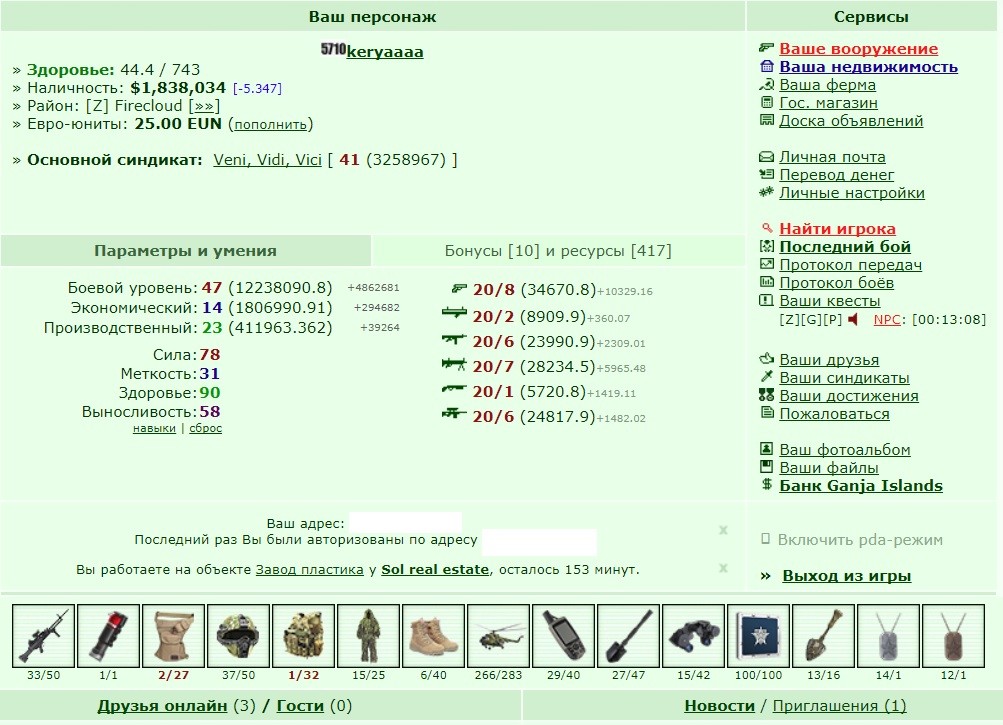This screenshot has width=1003, height=725.
Task: Open Ваше вооружение link
Action: click(x=858, y=49)
